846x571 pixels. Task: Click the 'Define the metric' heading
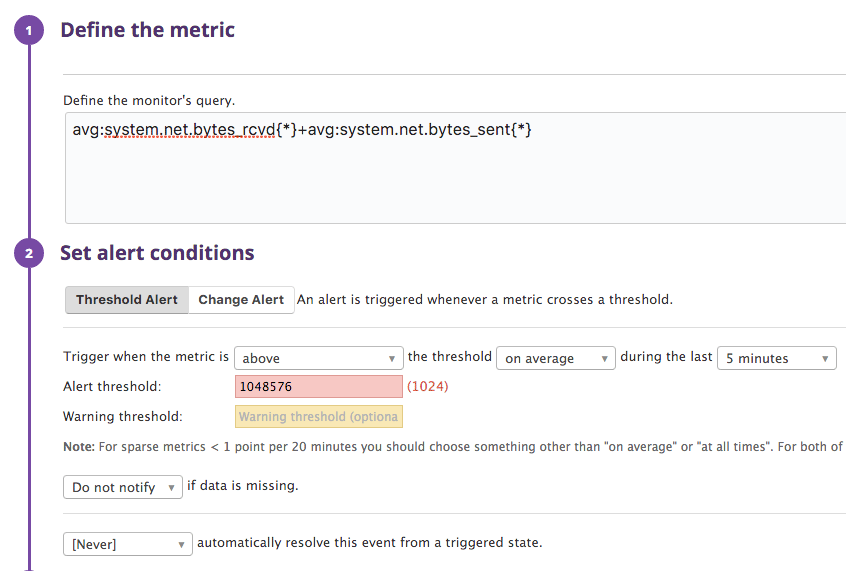[x=147, y=30]
